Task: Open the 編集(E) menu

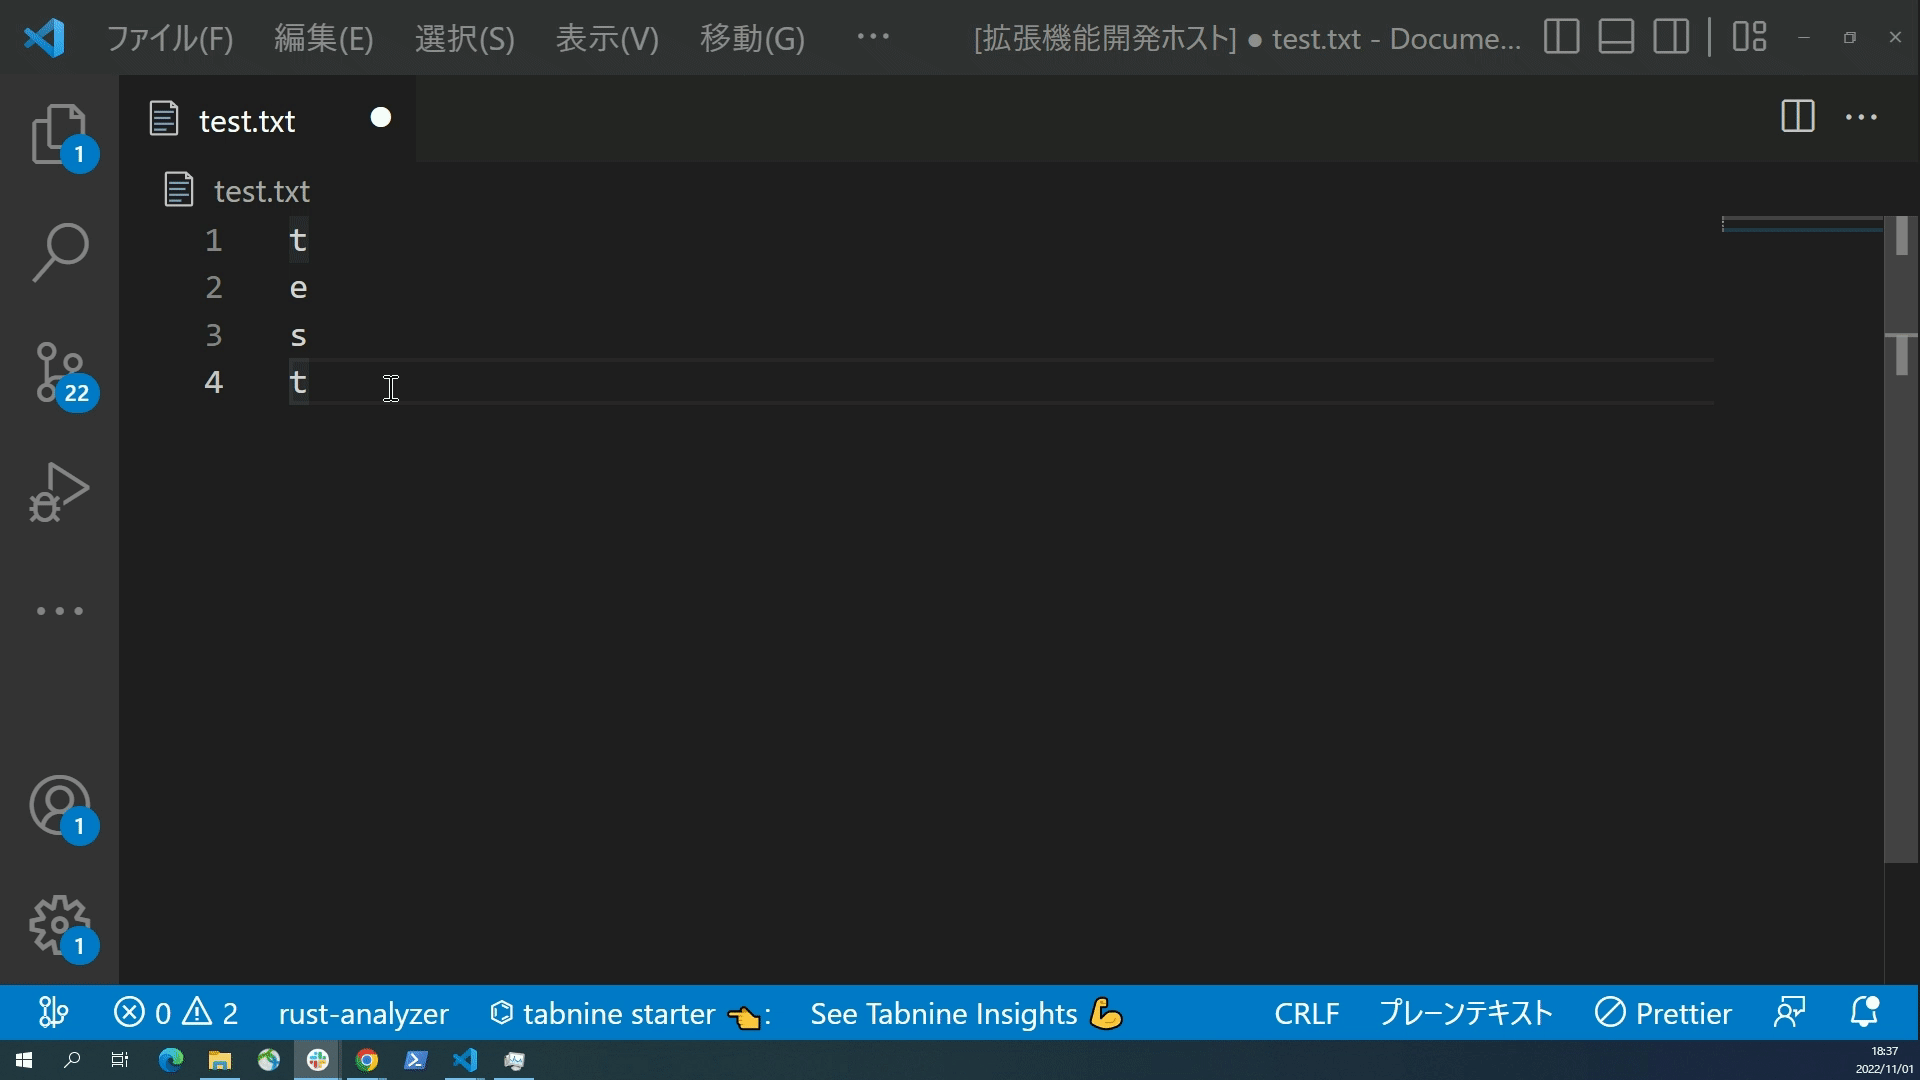Action: 324,38
